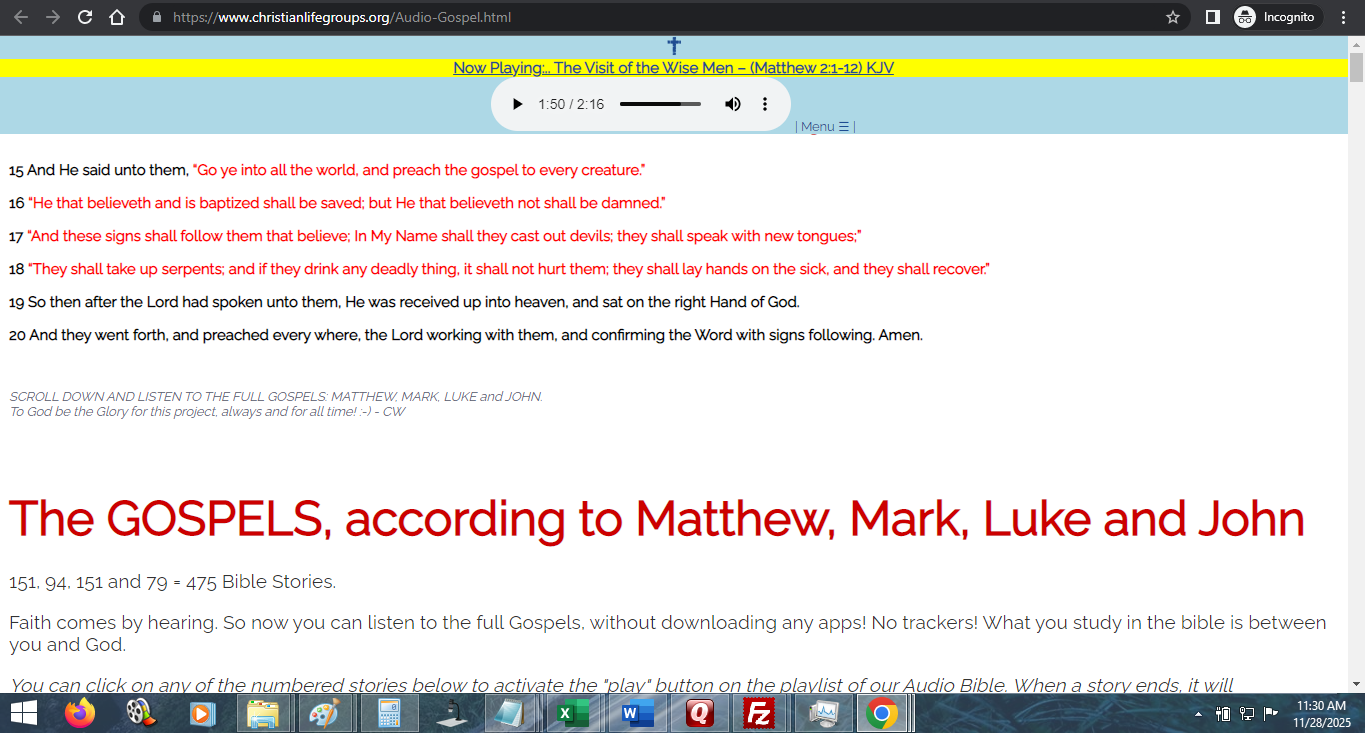1365x733 pixels.
Task: Mute the audio player volume
Action: 733,104
